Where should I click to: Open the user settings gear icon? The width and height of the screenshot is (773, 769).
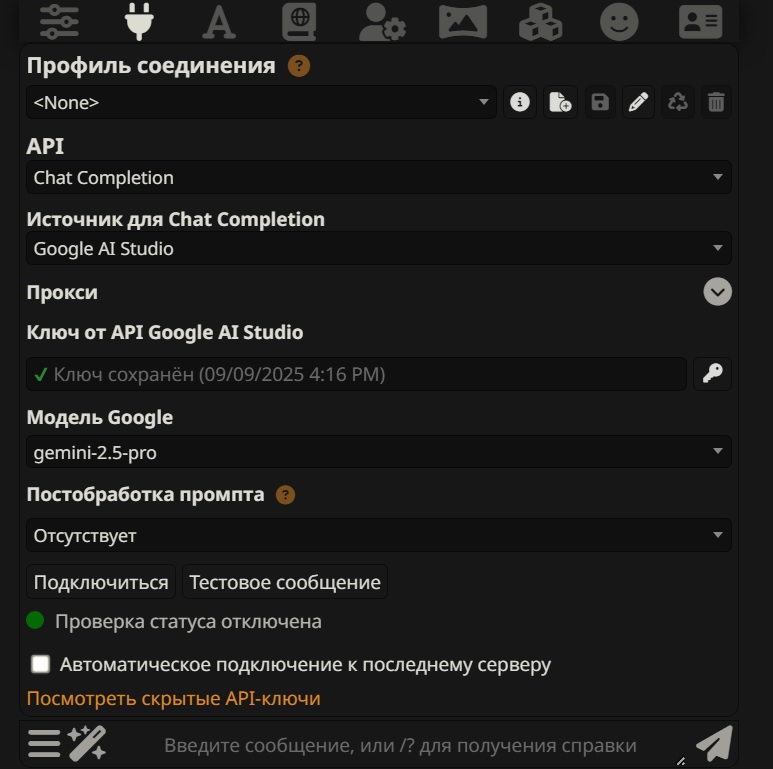pyautogui.click(x=380, y=21)
